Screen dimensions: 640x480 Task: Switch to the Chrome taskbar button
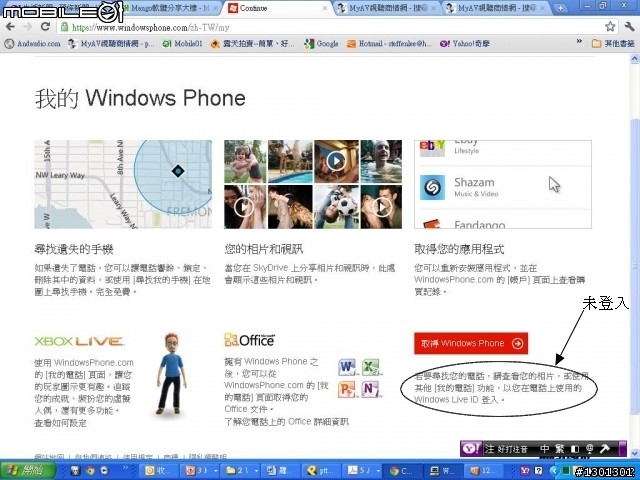(x=403, y=471)
